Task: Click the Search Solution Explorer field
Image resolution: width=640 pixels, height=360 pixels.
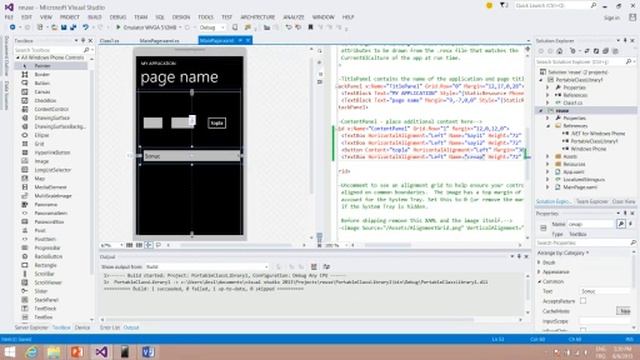Action: click(x=580, y=62)
